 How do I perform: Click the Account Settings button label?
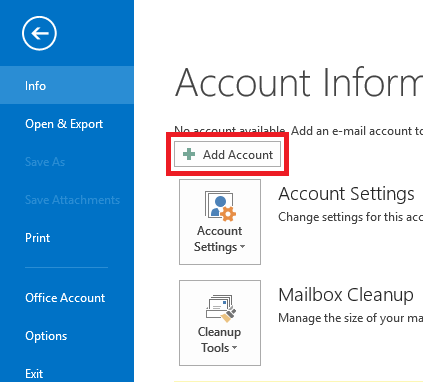tap(219, 239)
